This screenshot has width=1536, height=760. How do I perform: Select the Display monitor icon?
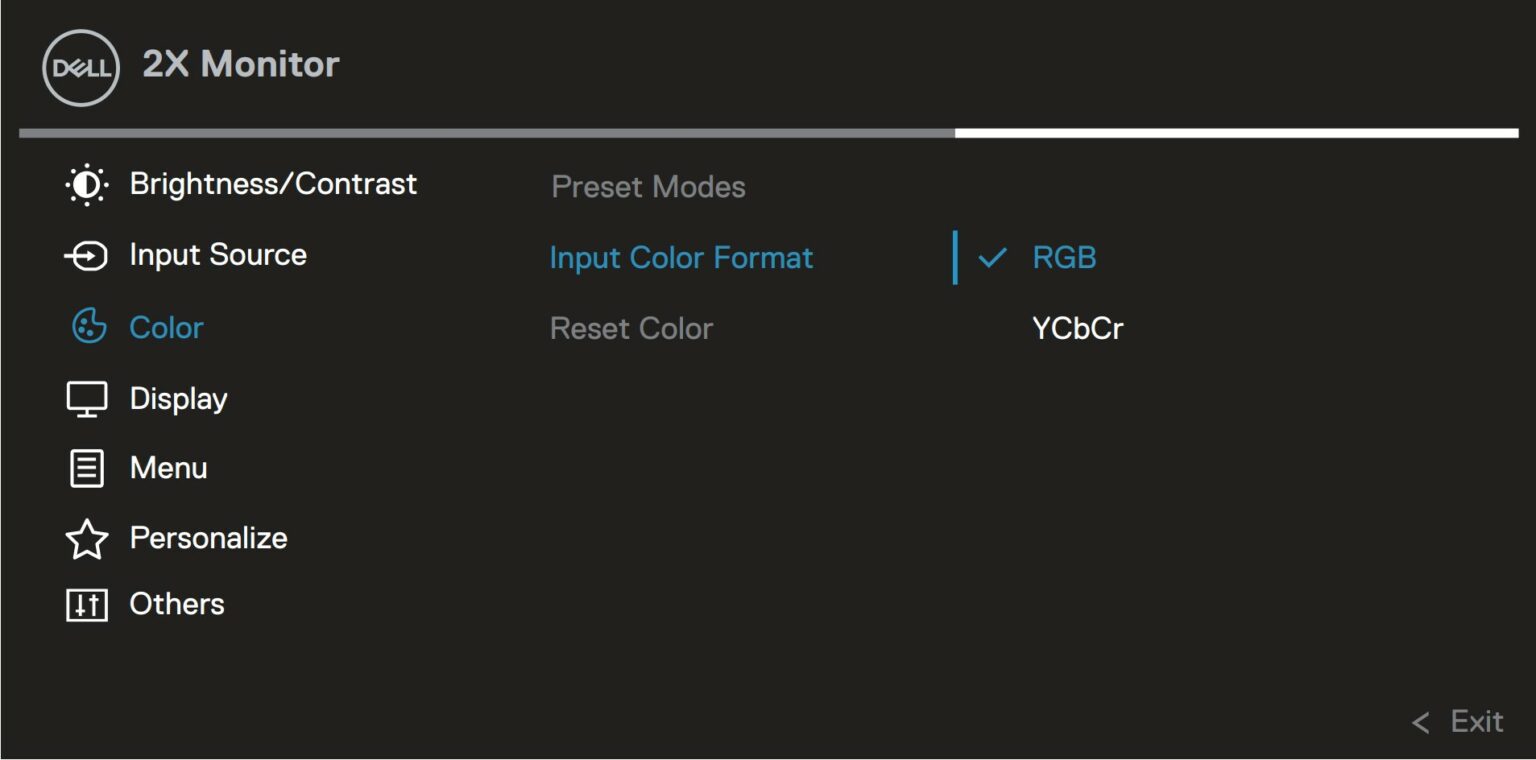[88, 397]
